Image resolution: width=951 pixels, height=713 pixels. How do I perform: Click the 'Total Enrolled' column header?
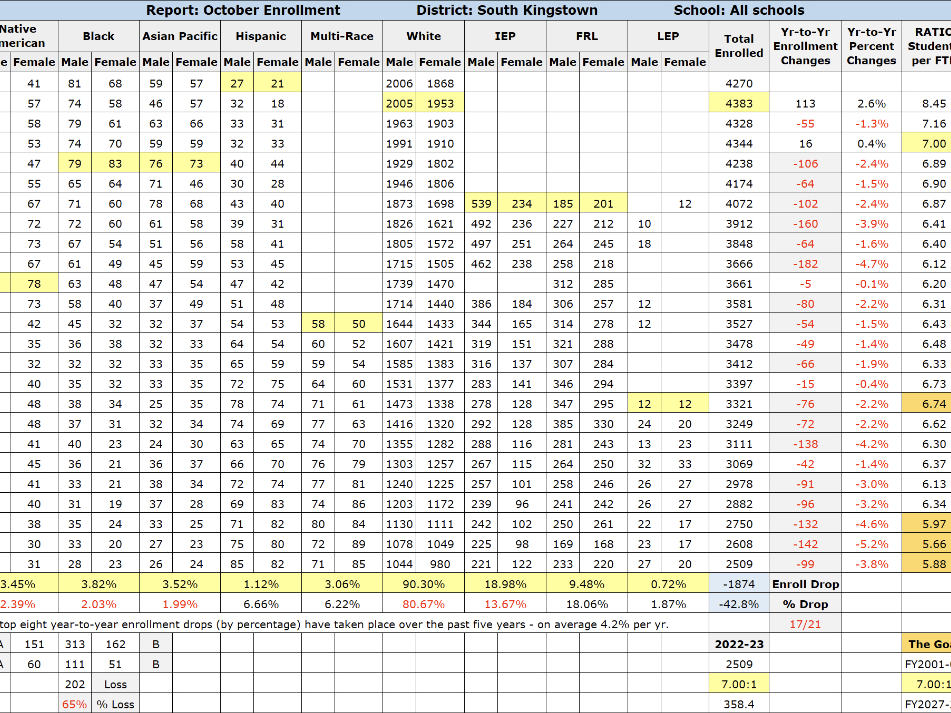click(739, 46)
